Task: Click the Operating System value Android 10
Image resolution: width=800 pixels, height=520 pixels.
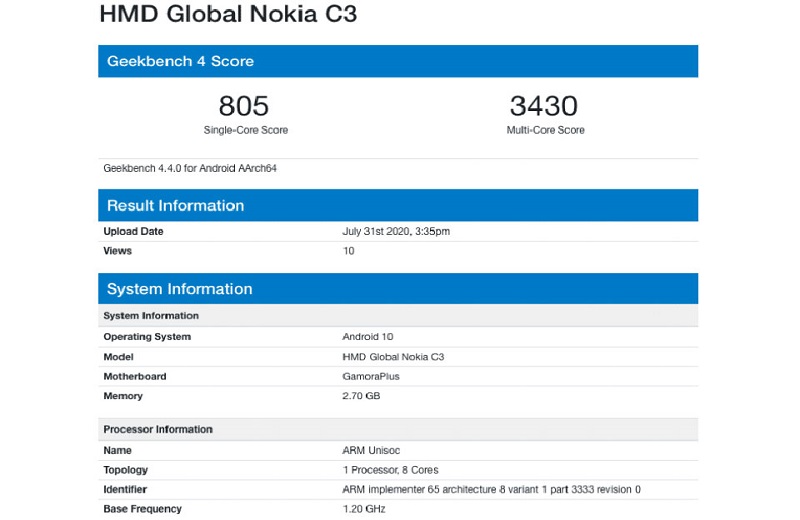Action: [368, 337]
